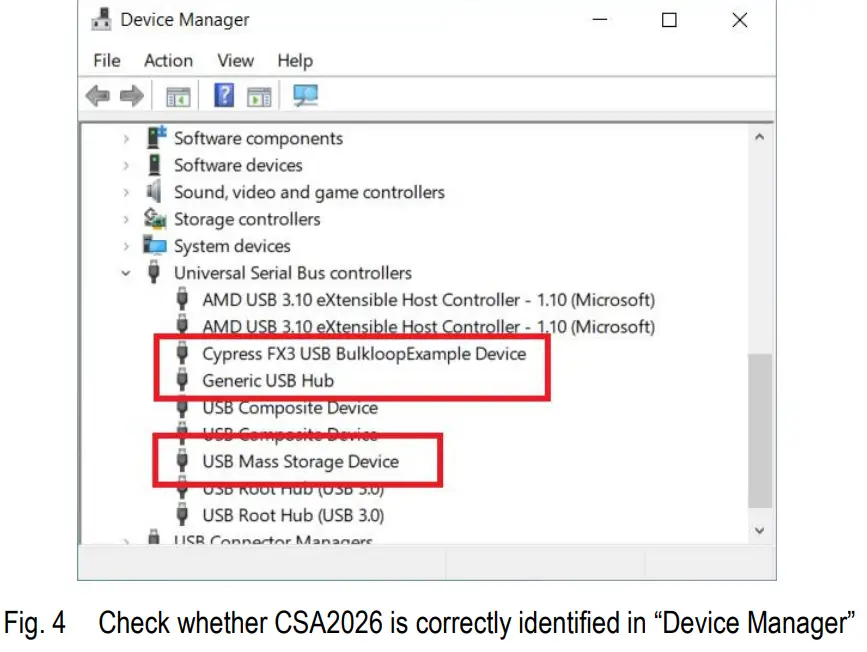Open the View menu

[x=235, y=60]
